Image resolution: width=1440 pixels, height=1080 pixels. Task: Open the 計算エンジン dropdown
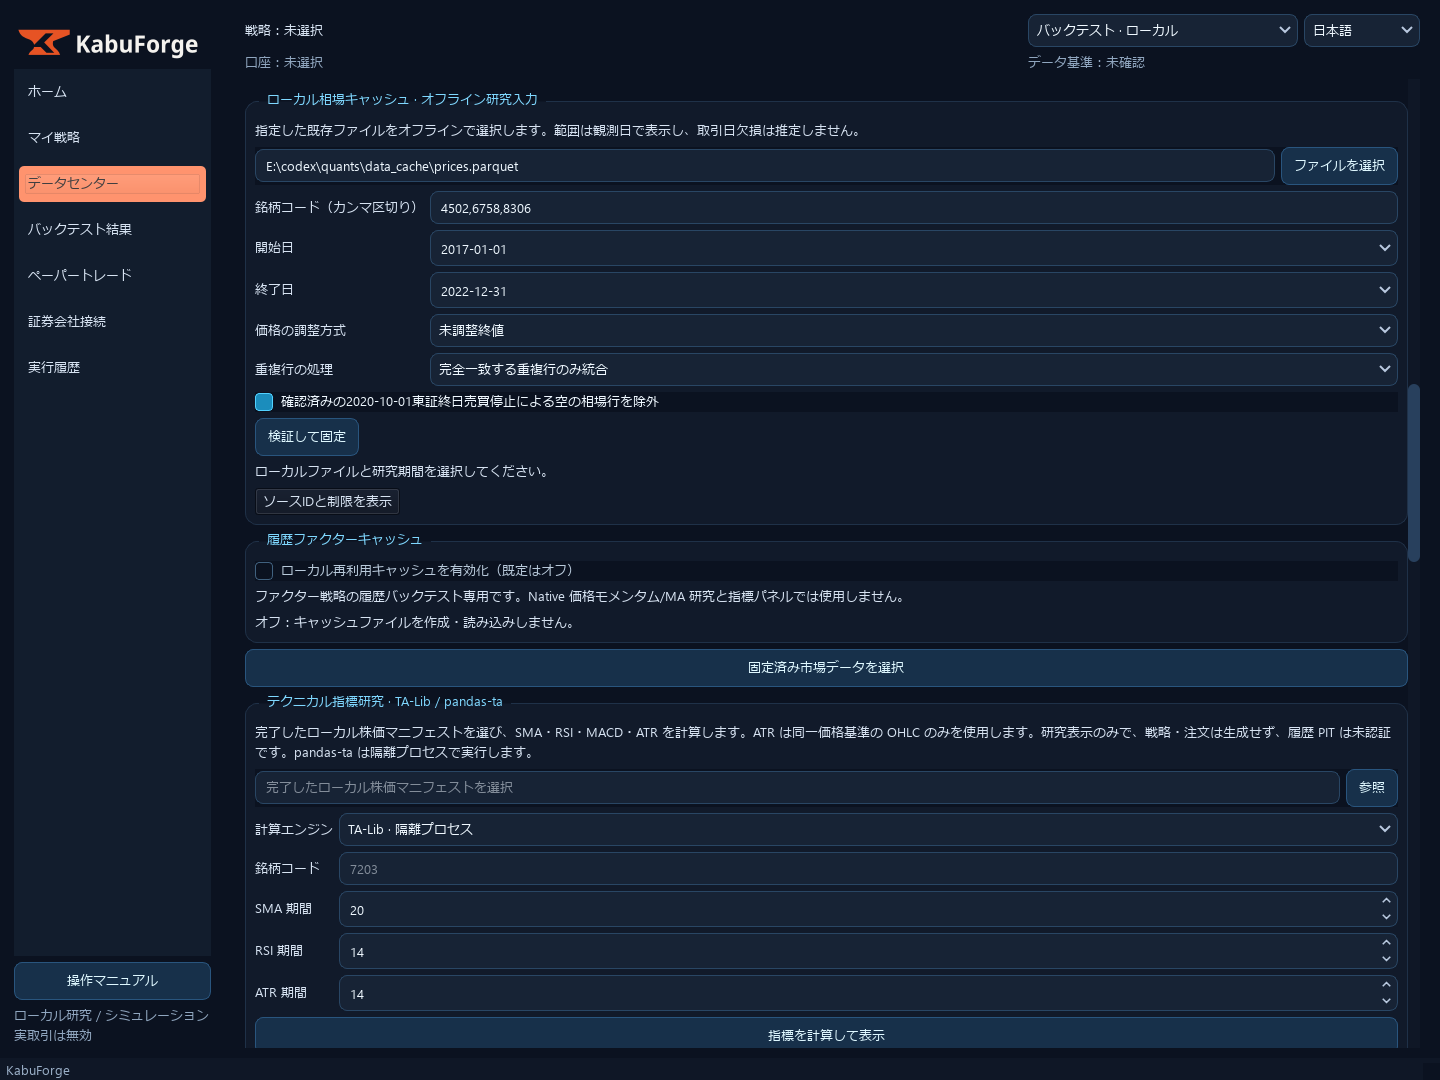point(868,829)
